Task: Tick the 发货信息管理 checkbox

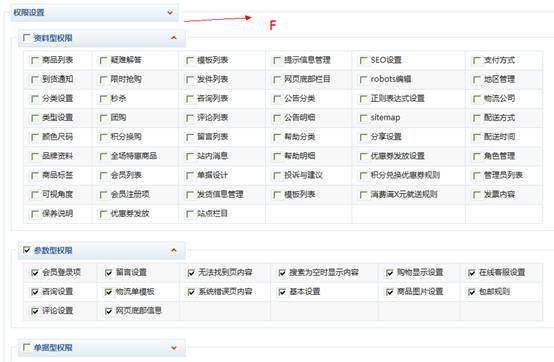Action: click(x=190, y=195)
